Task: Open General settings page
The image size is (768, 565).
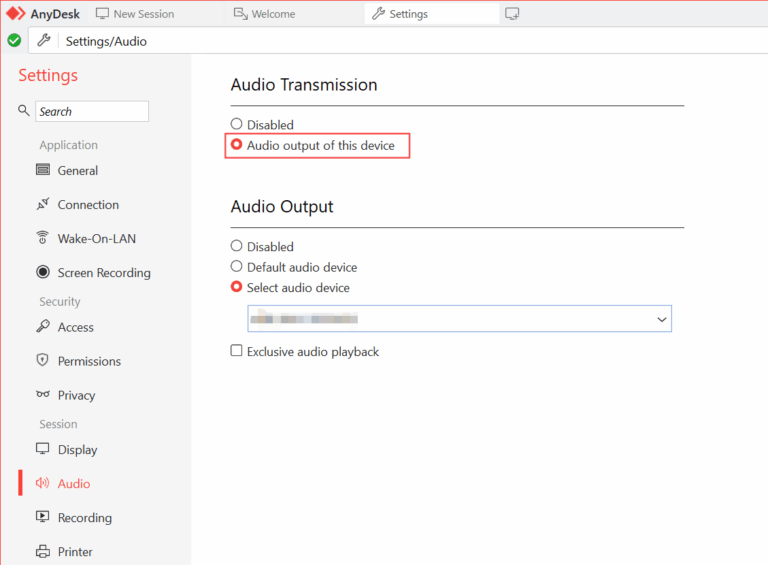Action: 78,170
